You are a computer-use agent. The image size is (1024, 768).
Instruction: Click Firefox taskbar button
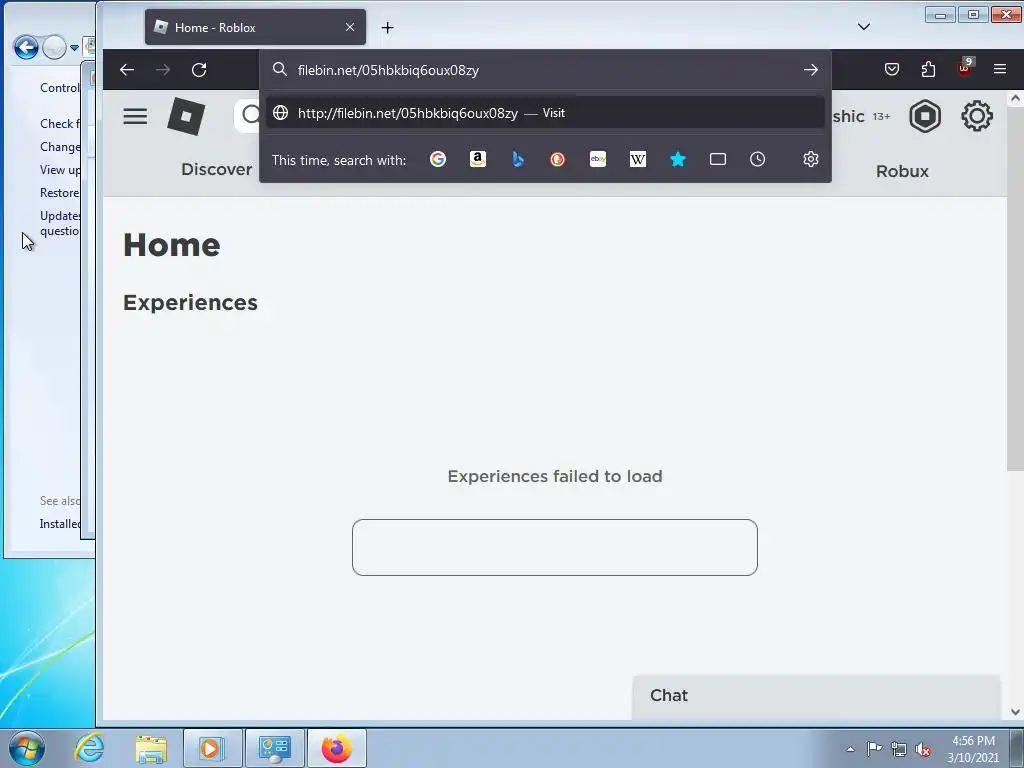click(x=336, y=748)
